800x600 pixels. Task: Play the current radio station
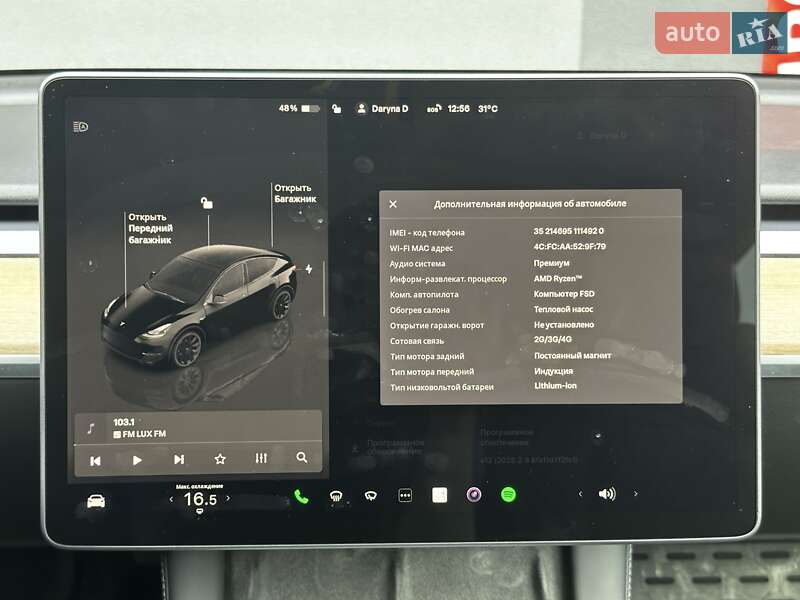pyautogui.click(x=137, y=459)
